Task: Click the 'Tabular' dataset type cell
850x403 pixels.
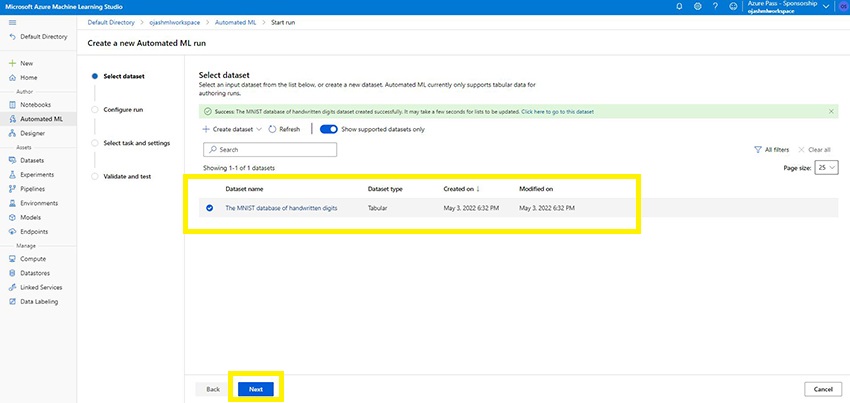Action: [x=377, y=208]
